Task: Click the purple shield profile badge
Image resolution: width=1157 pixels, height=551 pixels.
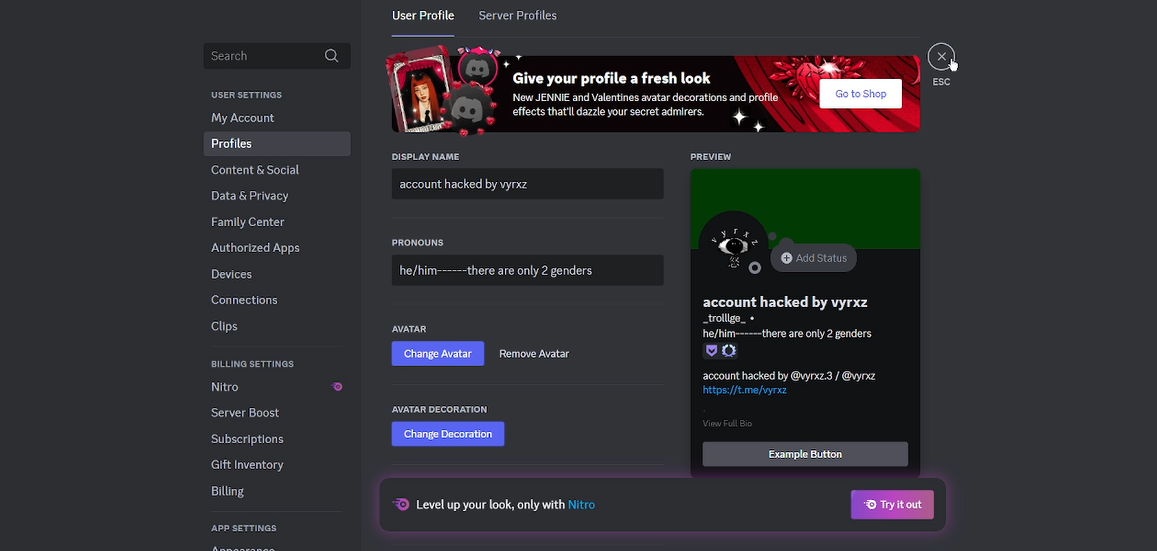Action: (711, 351)
